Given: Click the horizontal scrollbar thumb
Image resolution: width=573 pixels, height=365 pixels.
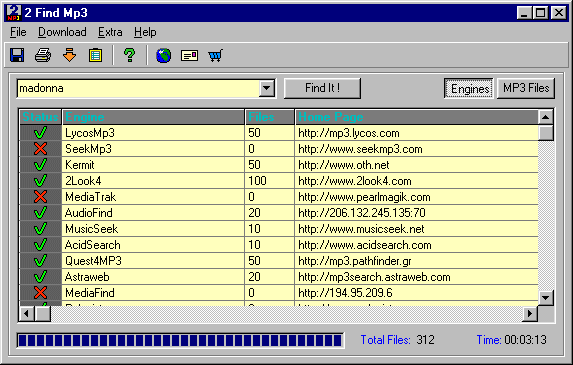Looking at the screenshot, I should [x=43, y=313].
